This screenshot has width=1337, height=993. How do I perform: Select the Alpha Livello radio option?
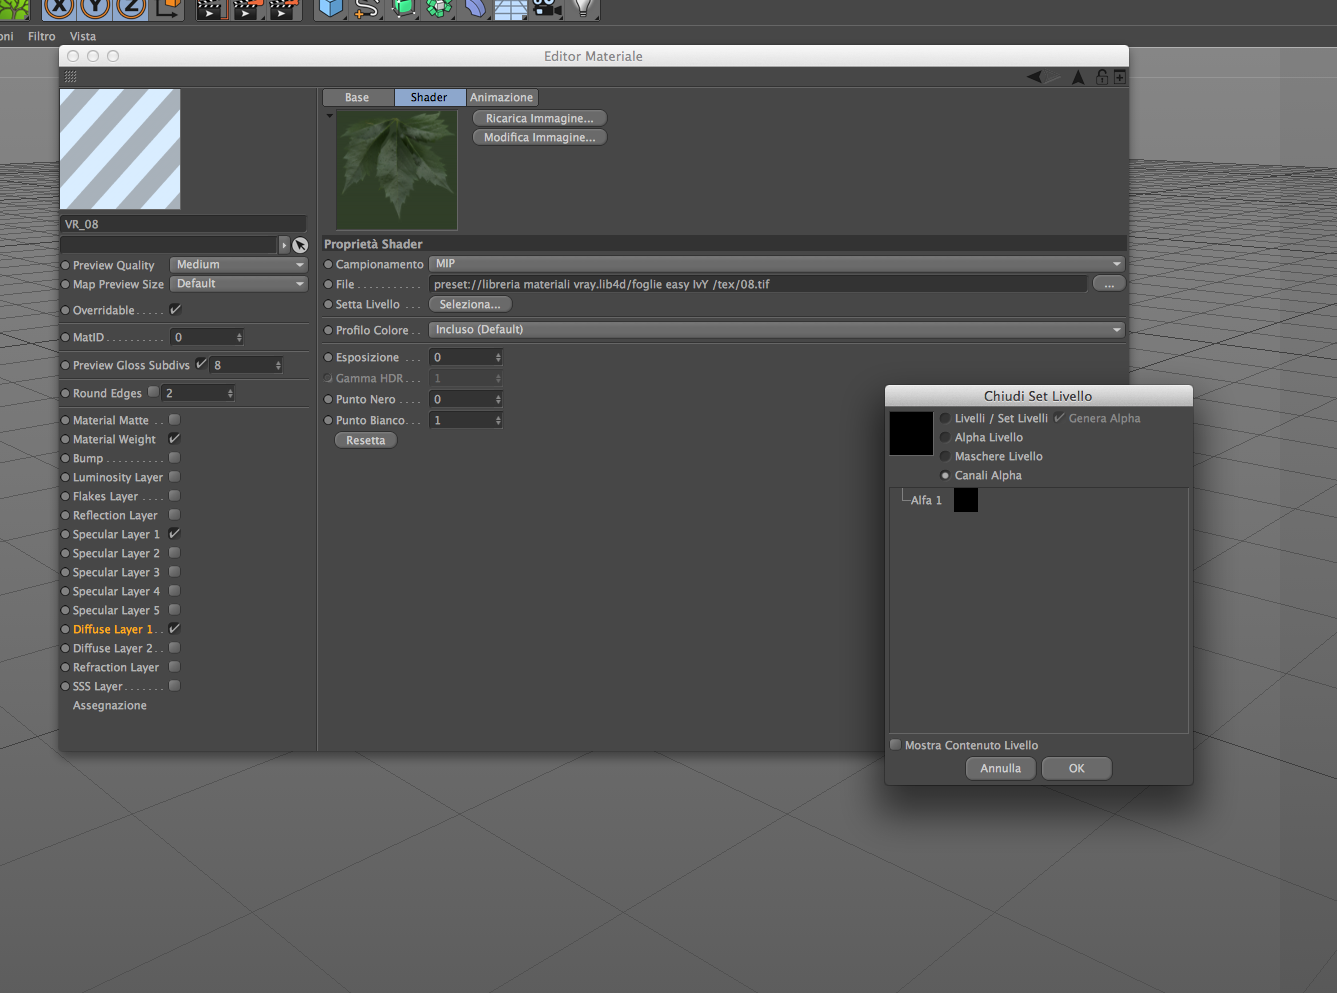pos(945,437)
